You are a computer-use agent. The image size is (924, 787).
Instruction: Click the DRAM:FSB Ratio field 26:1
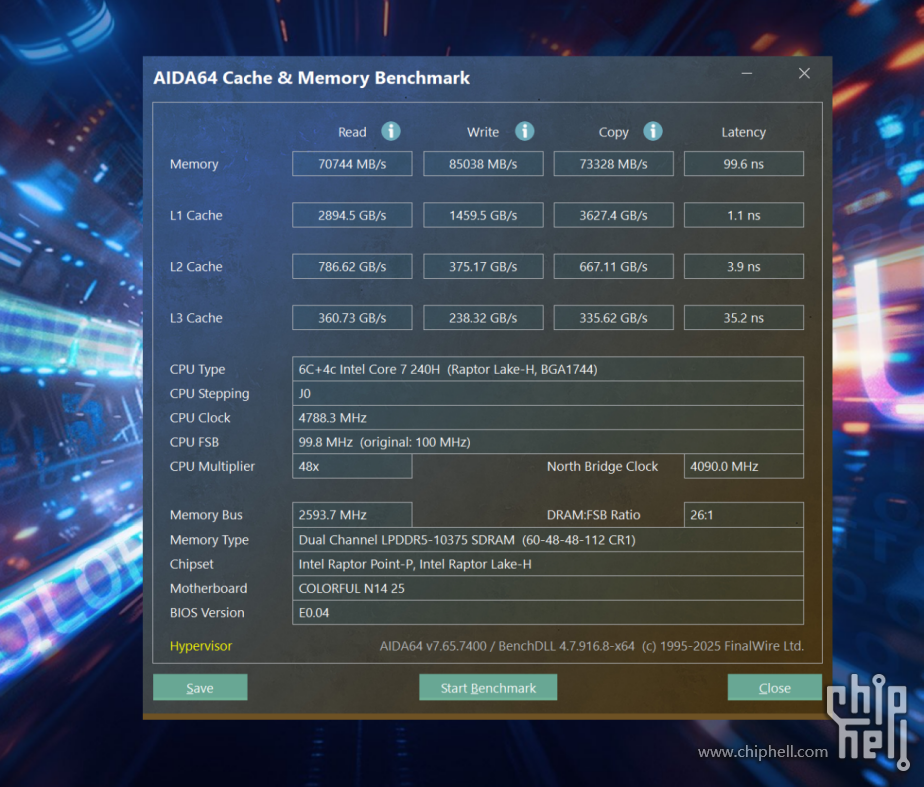coord(743,515)
